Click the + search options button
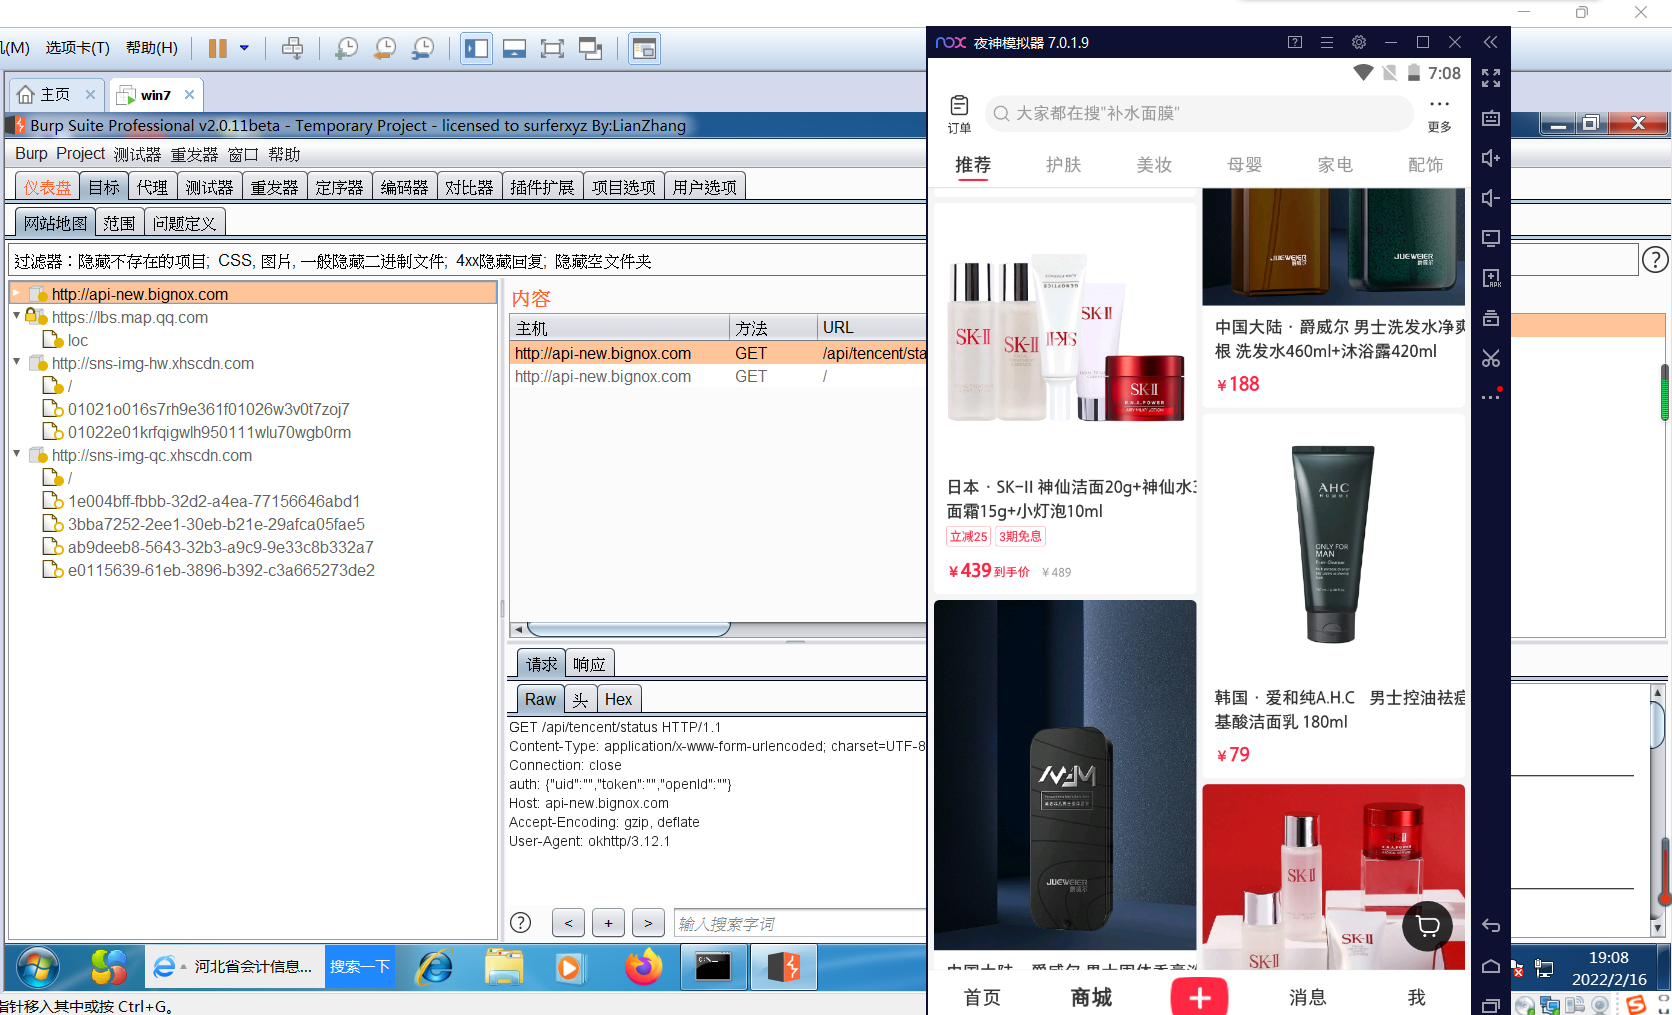The image size is (1672, 1015). (x=608, y=923)
